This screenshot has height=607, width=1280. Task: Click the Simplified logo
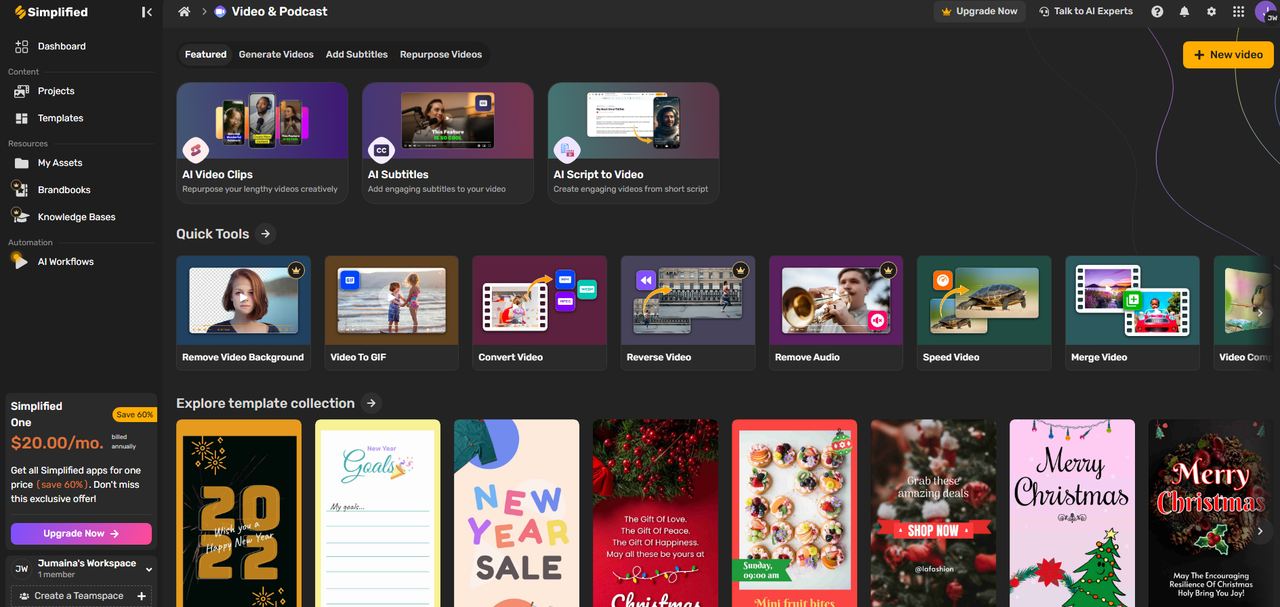(x=51, y=12)
